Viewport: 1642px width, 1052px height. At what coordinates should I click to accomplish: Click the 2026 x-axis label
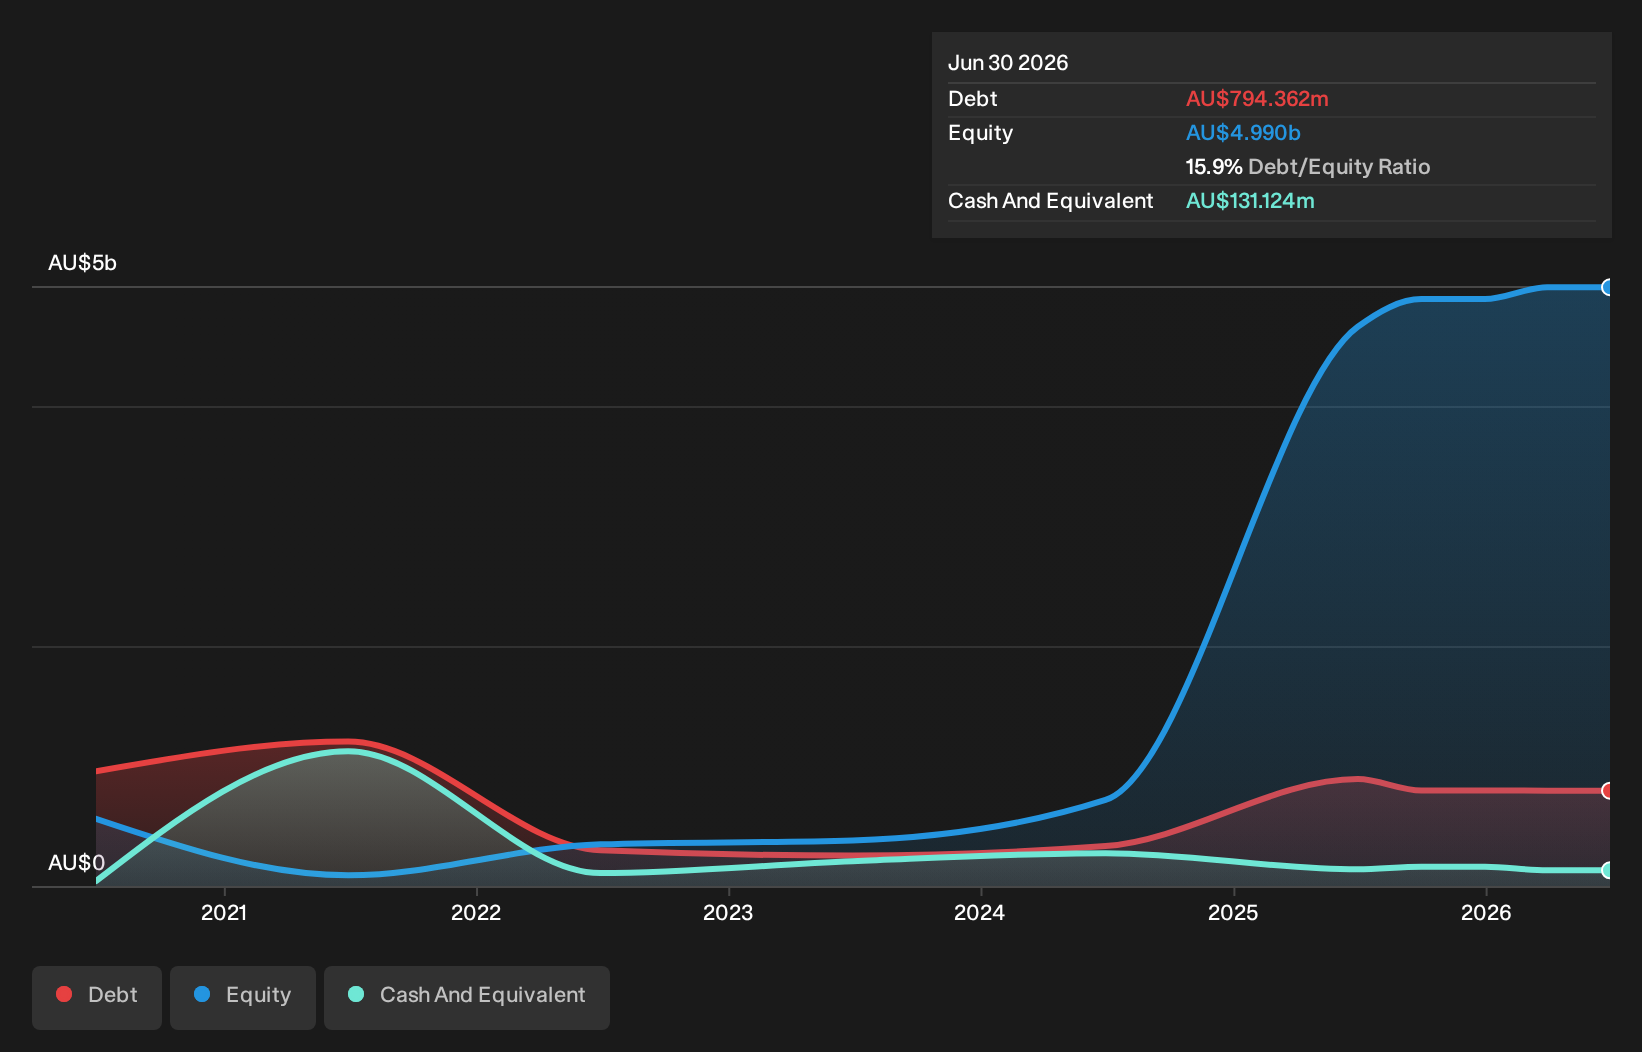pos(1486,912)
